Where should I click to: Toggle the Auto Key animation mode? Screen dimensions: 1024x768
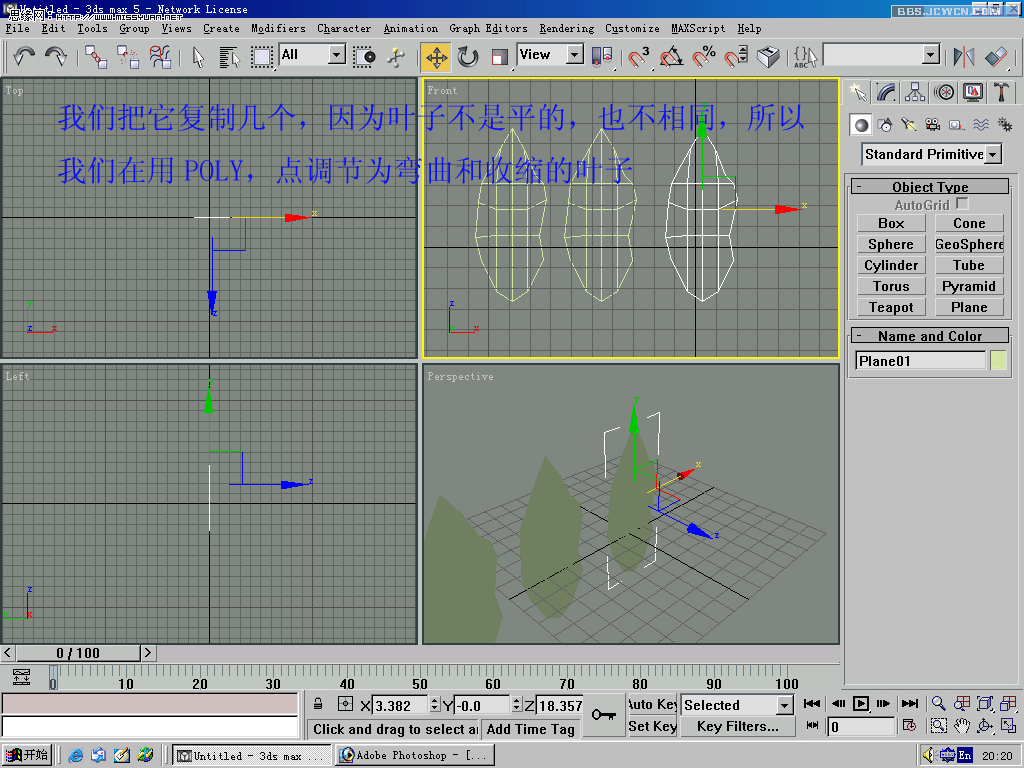coord(652,704)
